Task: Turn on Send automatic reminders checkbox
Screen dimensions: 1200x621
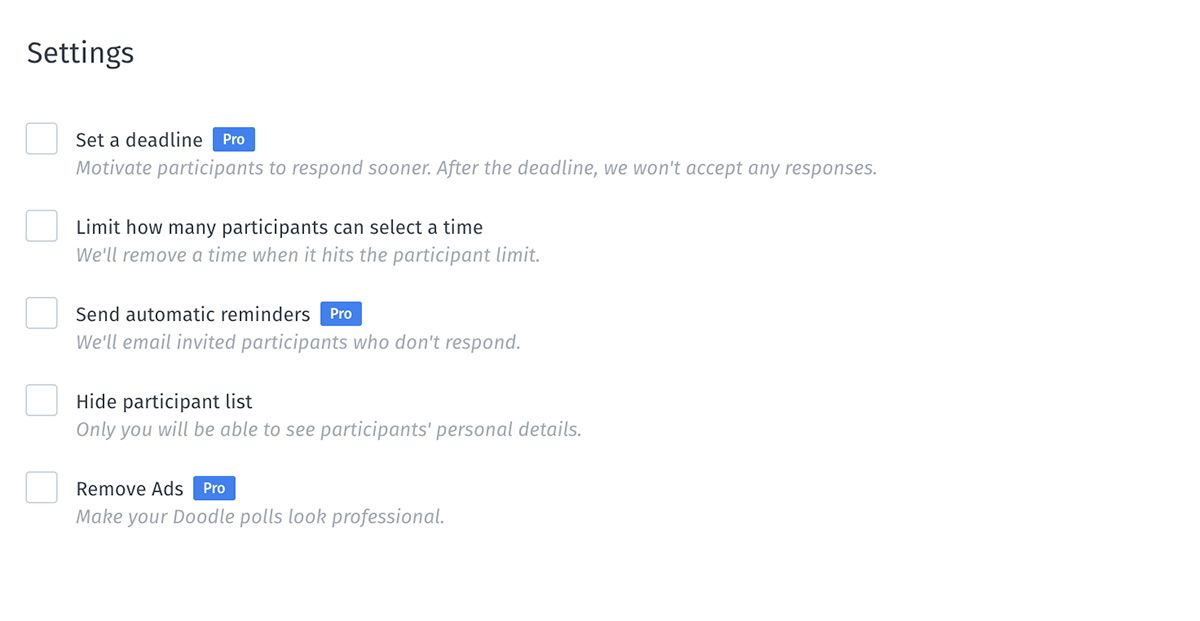Action: click(x=42, y=313)
